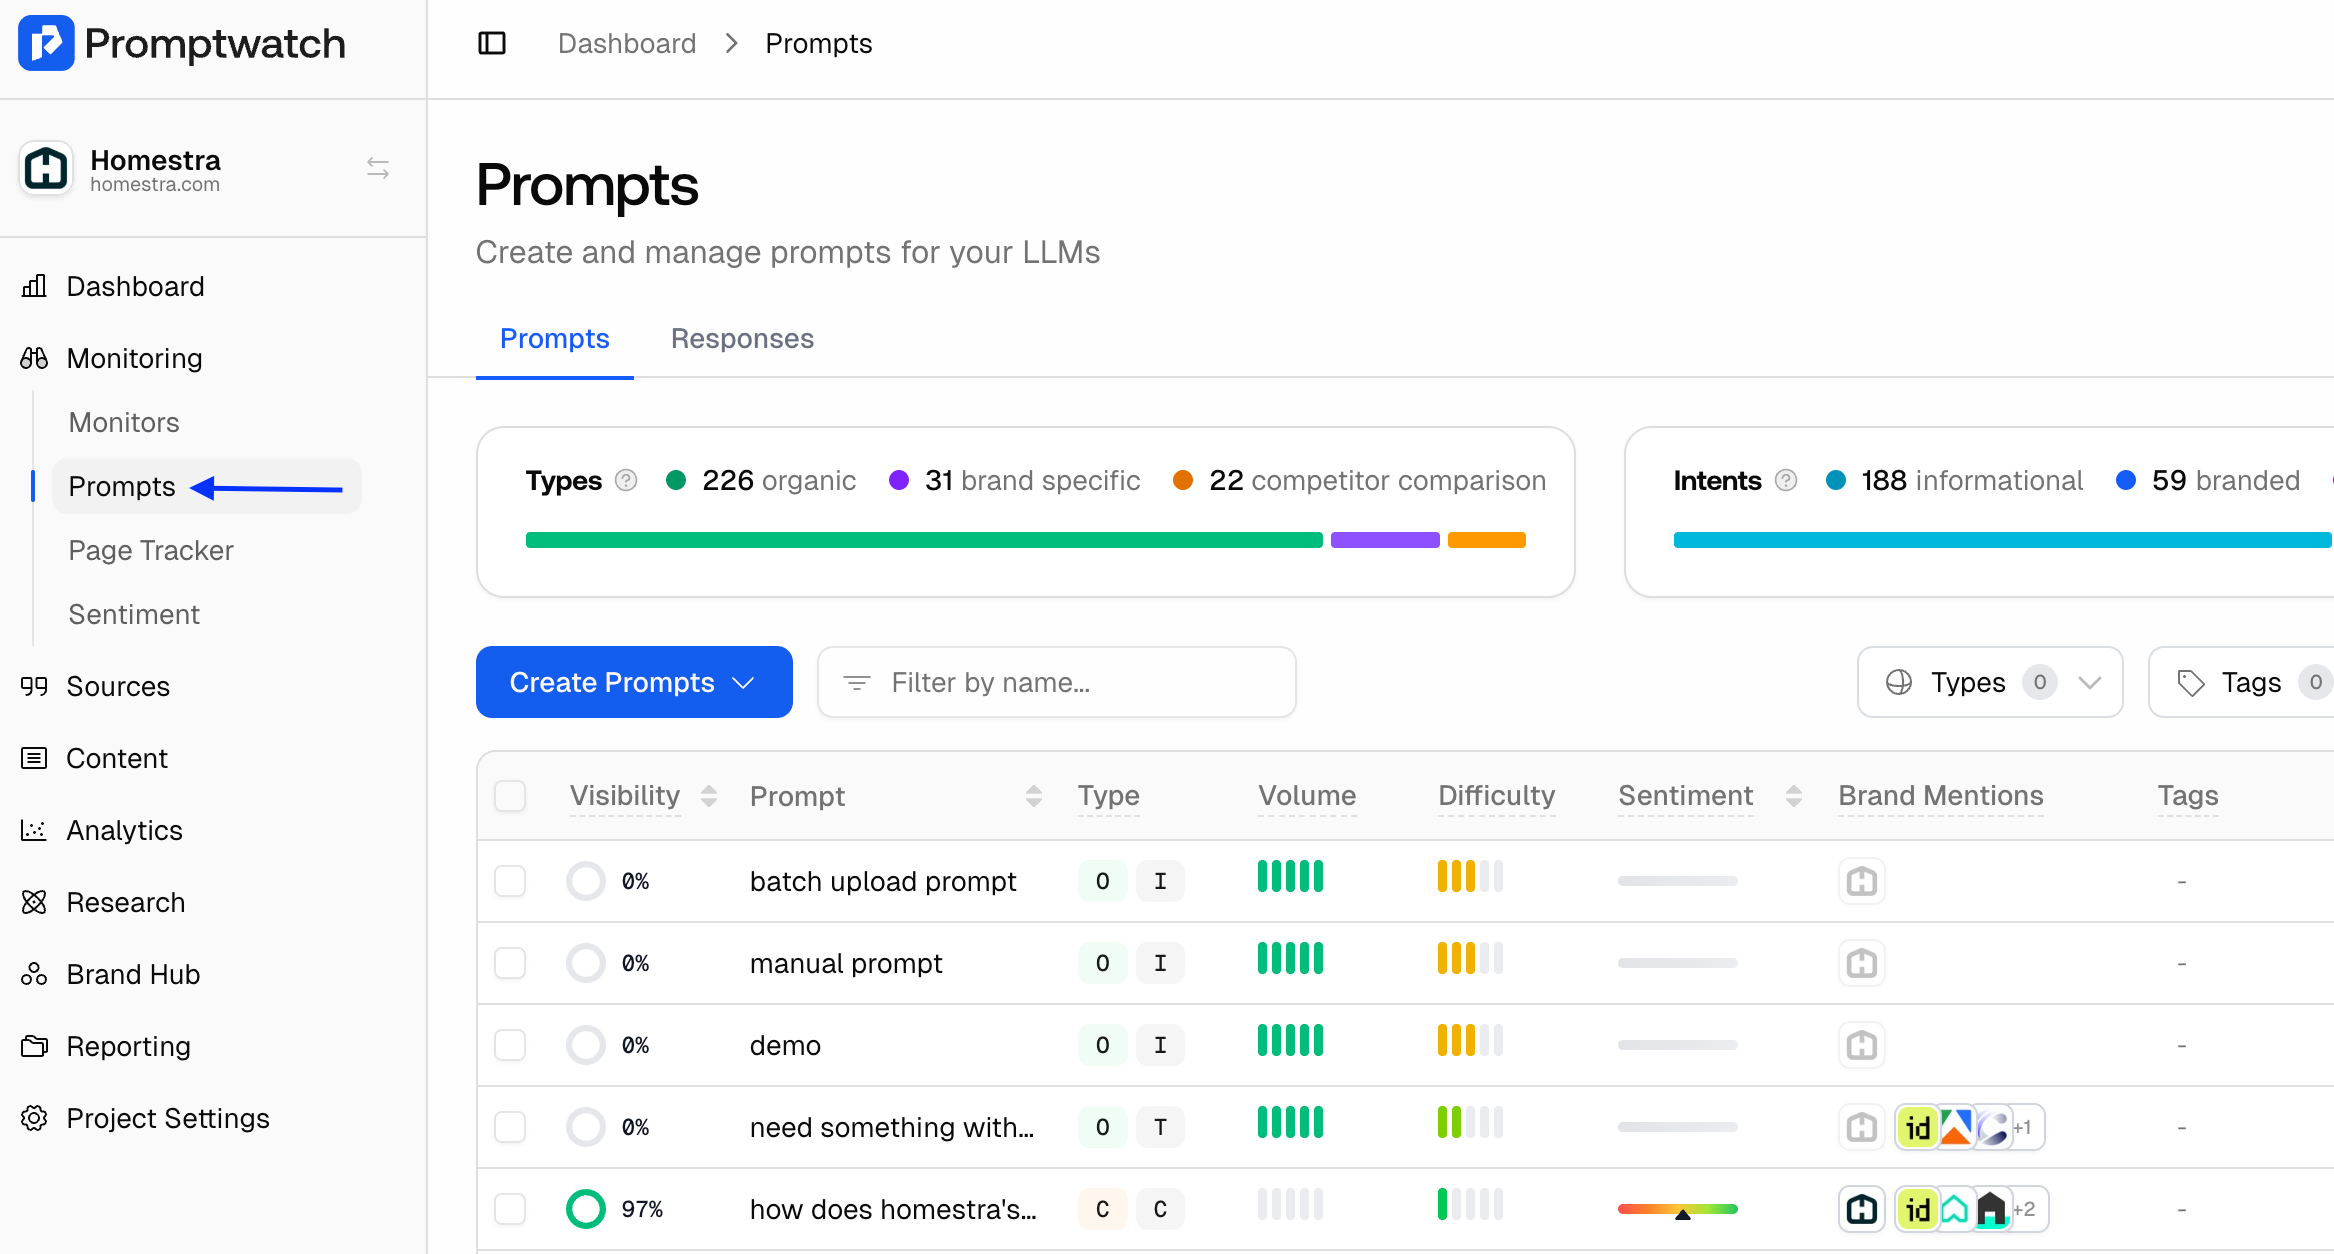Open the Tags filter dropdown
The image size is (2334, 1254).
pos(2250,682)
